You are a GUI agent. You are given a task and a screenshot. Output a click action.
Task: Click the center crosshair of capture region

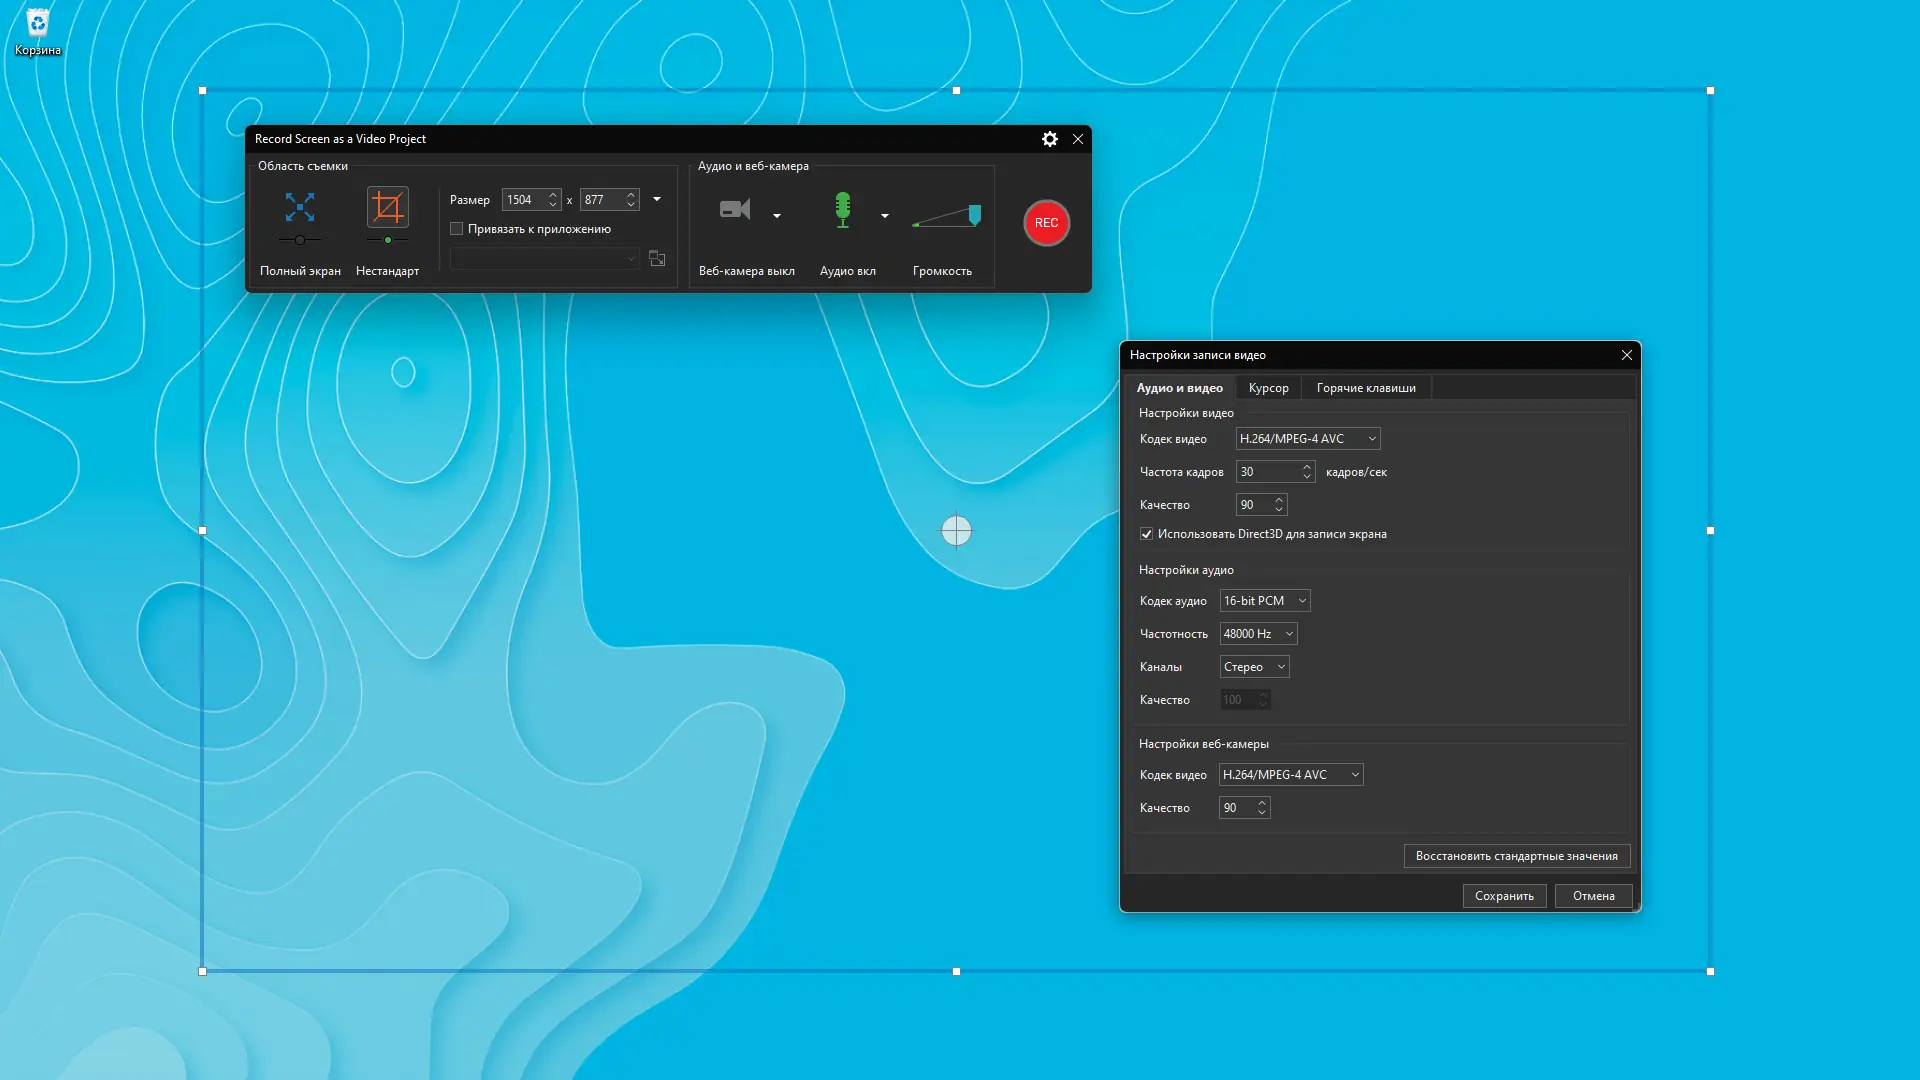pyautogui.click(x=956, y=530)
